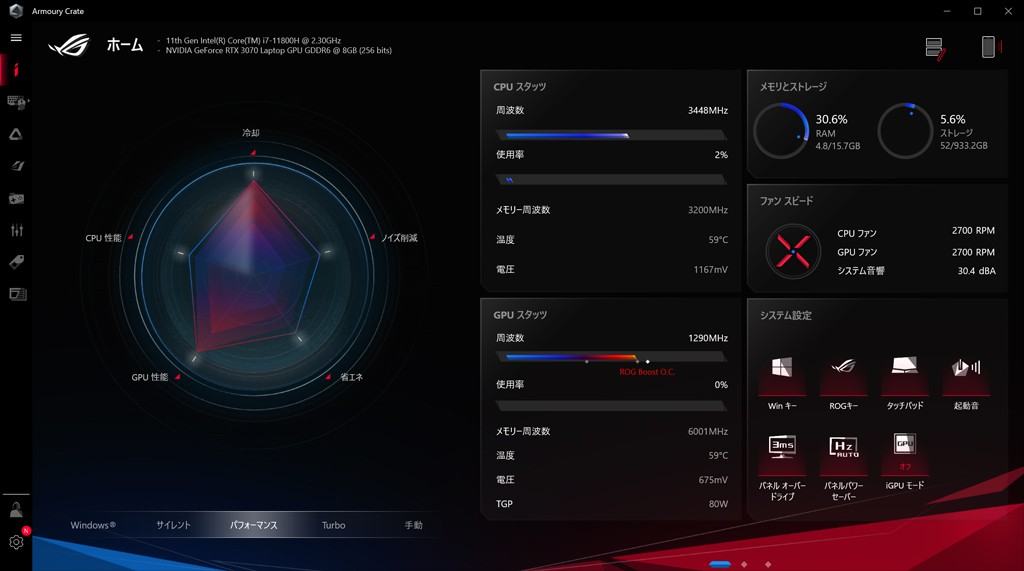Viewport: 1024px width, 571px height.
Task: Open the News sidebar icon
Action: point(18,294)
